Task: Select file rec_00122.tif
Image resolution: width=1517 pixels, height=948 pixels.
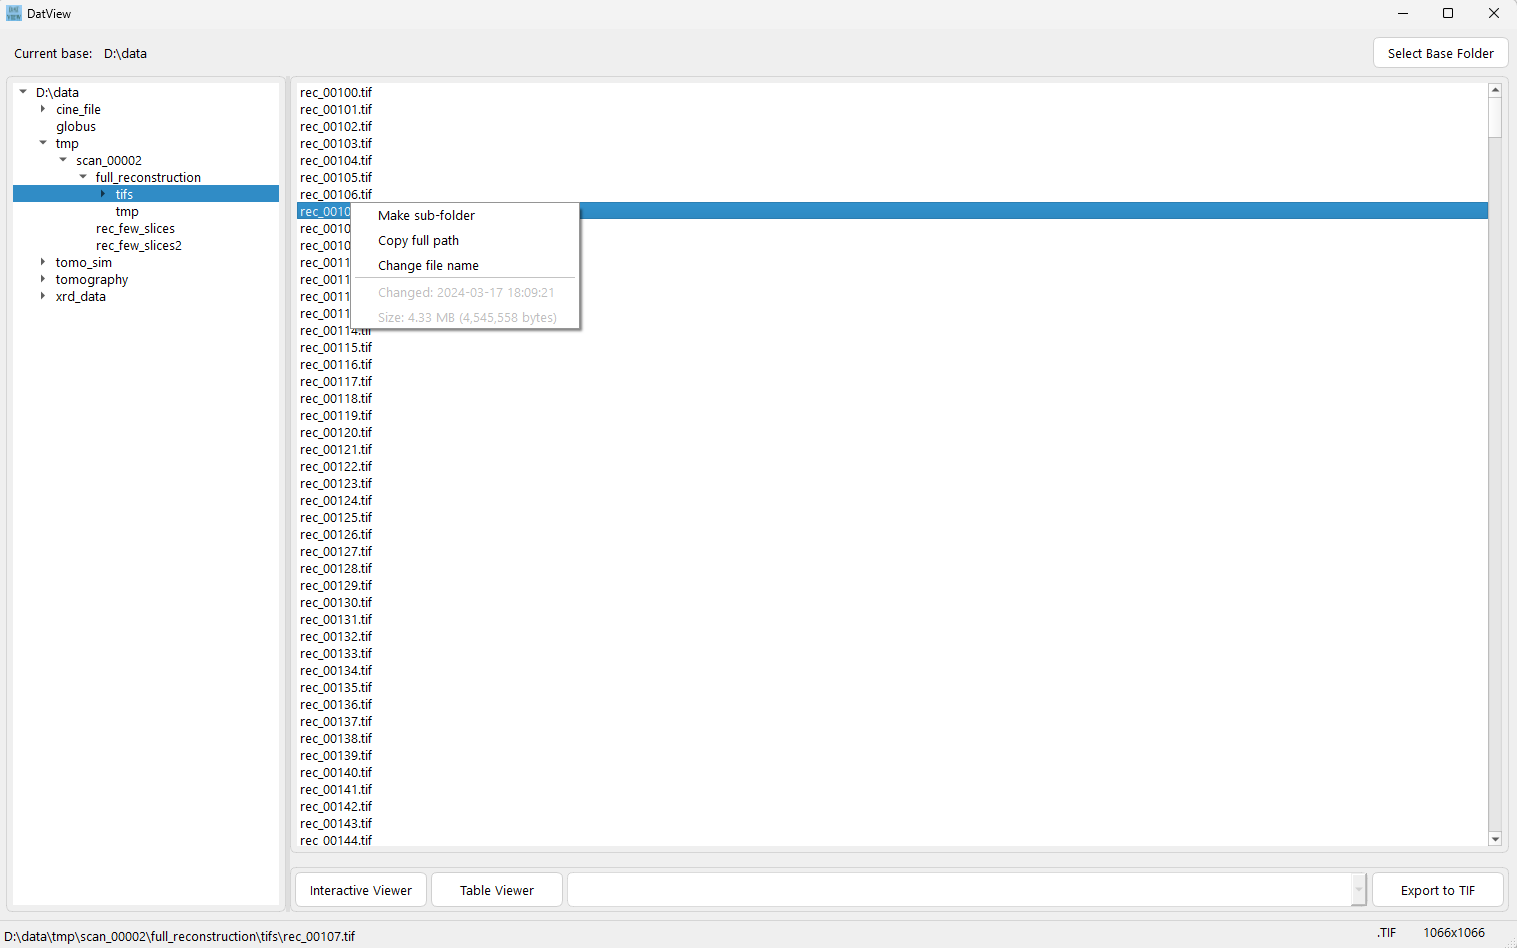Action: click(336, 466)
